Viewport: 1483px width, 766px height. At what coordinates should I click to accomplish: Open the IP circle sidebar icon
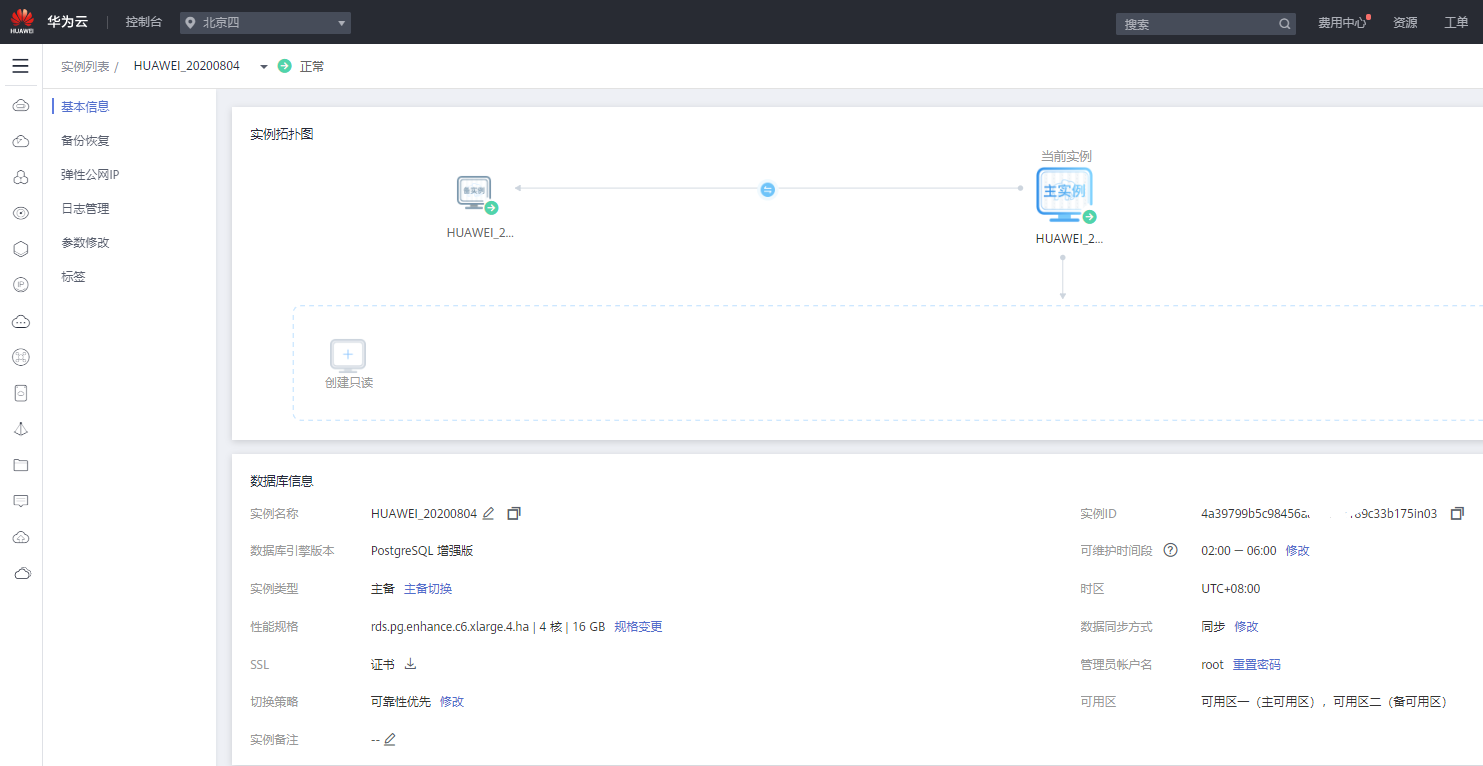tap(20, 285)
